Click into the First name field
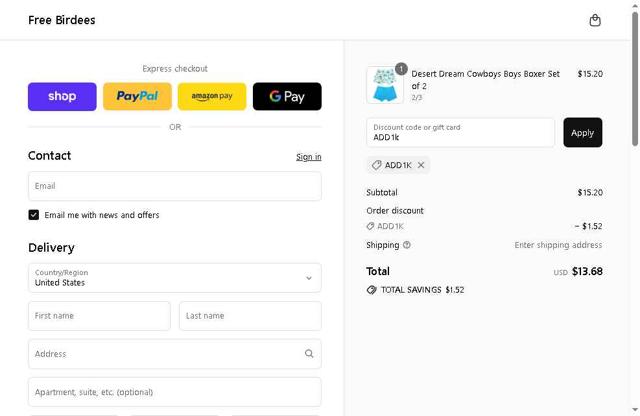The width and height of the screenshot is (640, 416). (x=99, y=316)
